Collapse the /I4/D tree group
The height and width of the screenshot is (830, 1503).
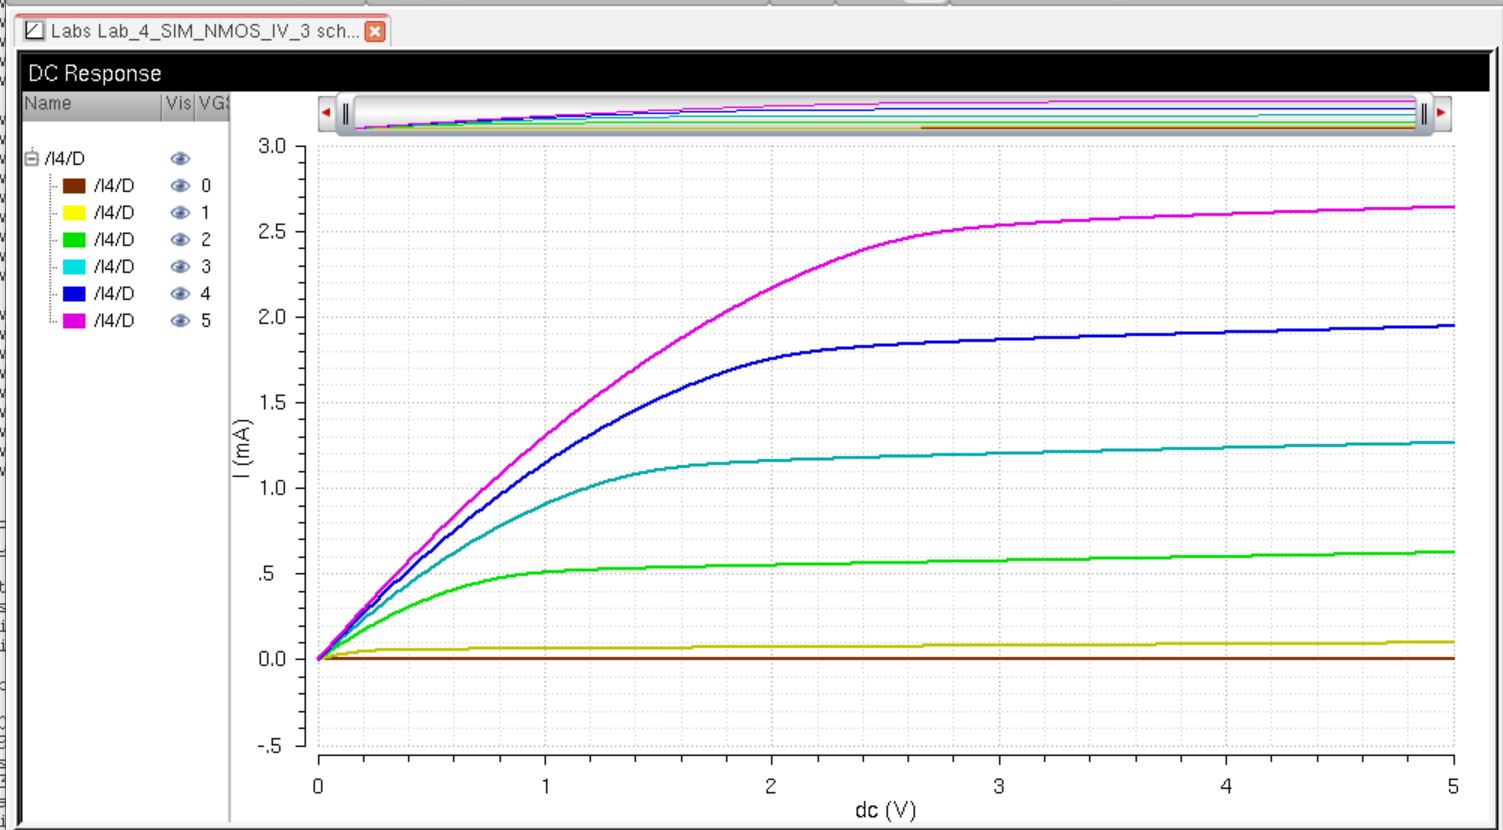(x=32, y=158)
